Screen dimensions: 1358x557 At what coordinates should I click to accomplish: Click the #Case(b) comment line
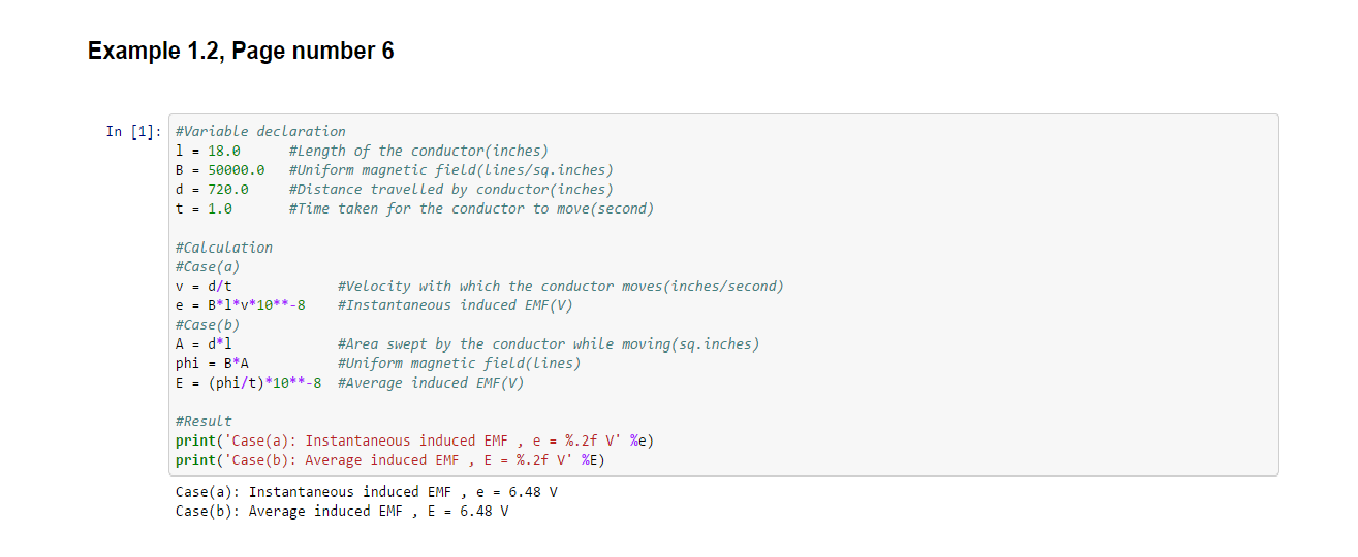pyautogui.click(x=207, y=325)
